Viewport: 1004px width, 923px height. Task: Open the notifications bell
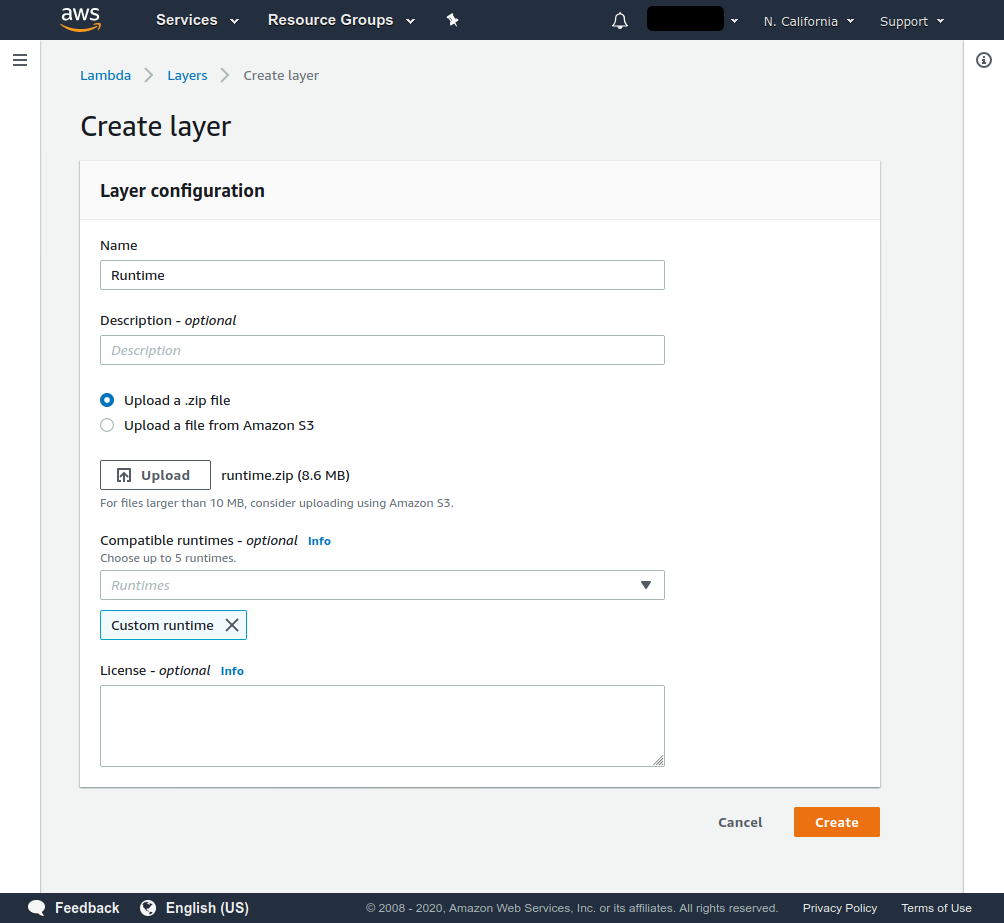pos(620,21)
